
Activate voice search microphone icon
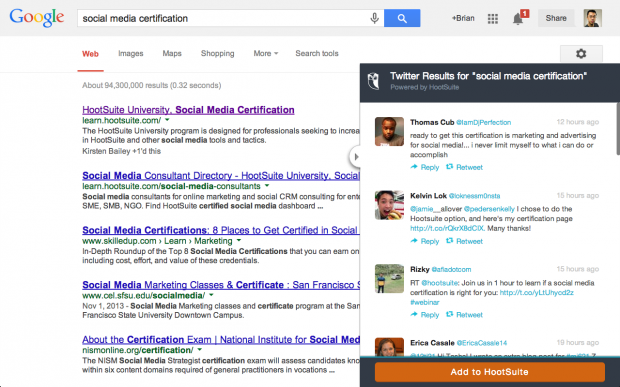click(x=374, y=18)
